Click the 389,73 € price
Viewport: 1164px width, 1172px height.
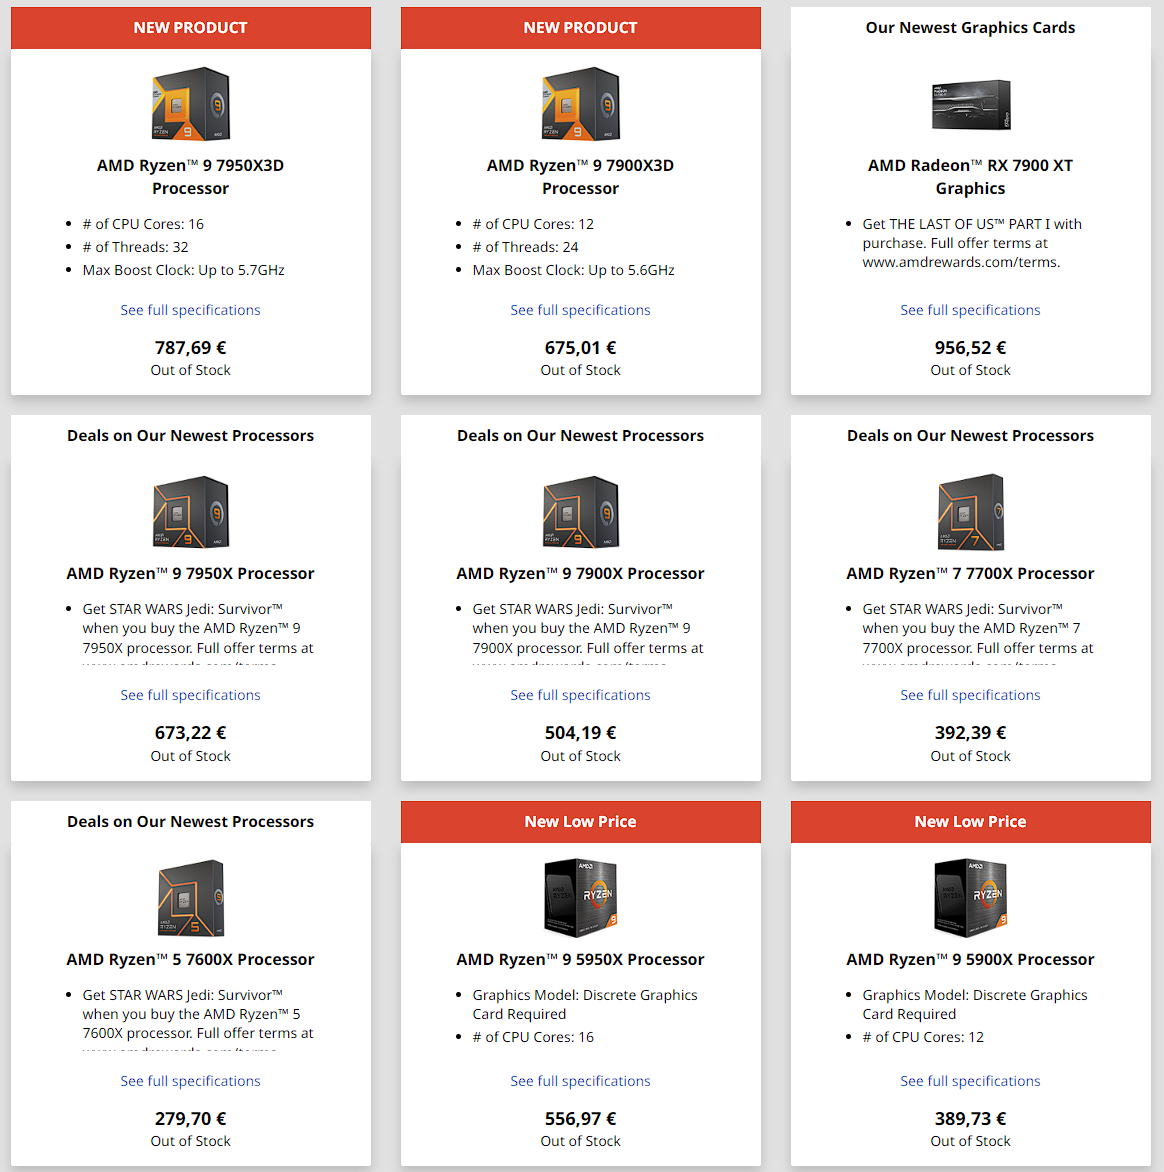(x=970, y=1118)
